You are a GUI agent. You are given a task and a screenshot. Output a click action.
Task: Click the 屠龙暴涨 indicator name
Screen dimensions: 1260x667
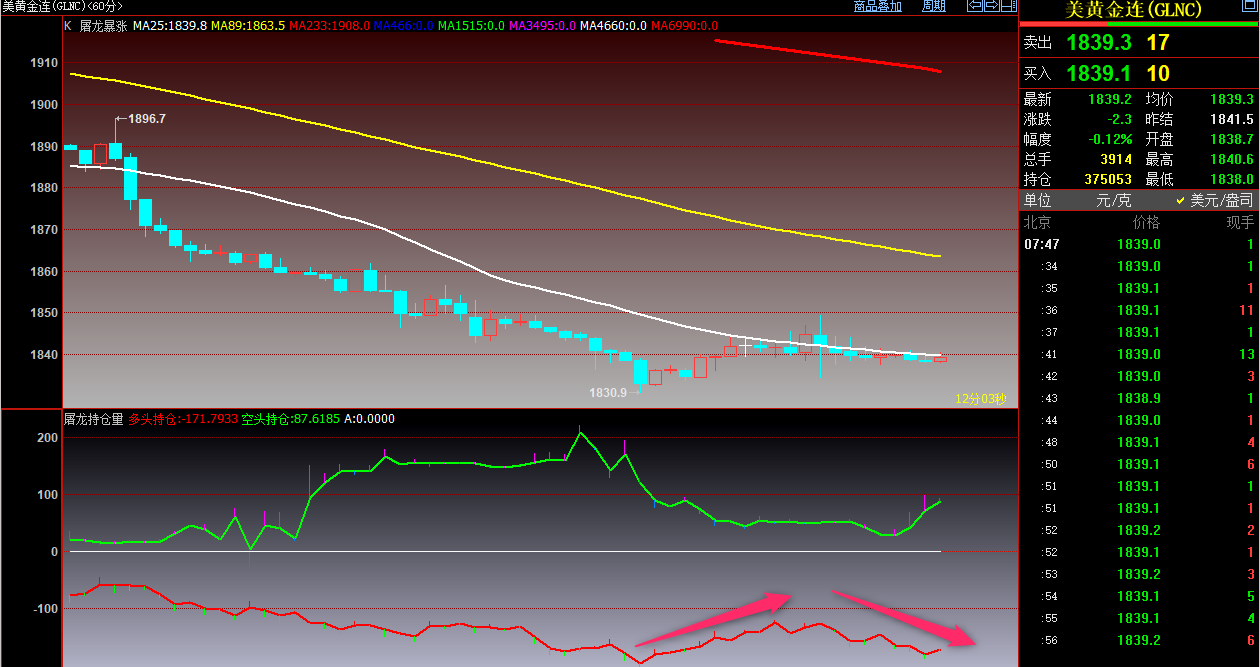tap(103, 25)
